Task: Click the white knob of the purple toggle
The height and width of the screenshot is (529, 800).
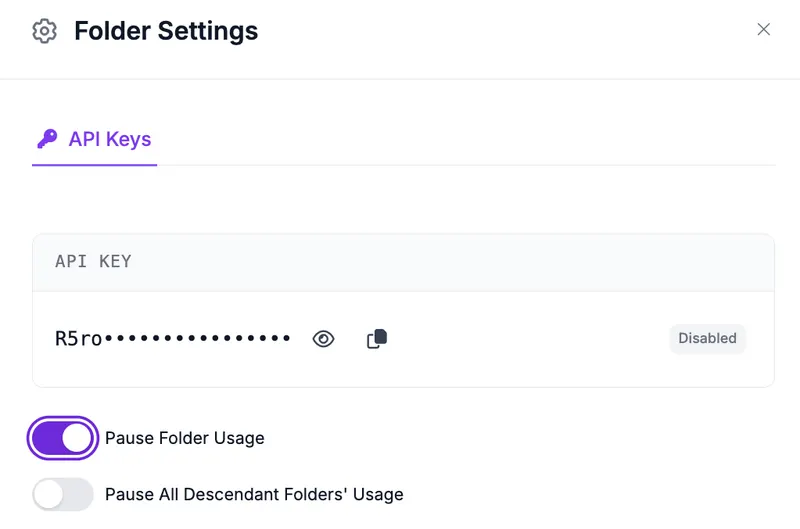Action: point(77,438)
